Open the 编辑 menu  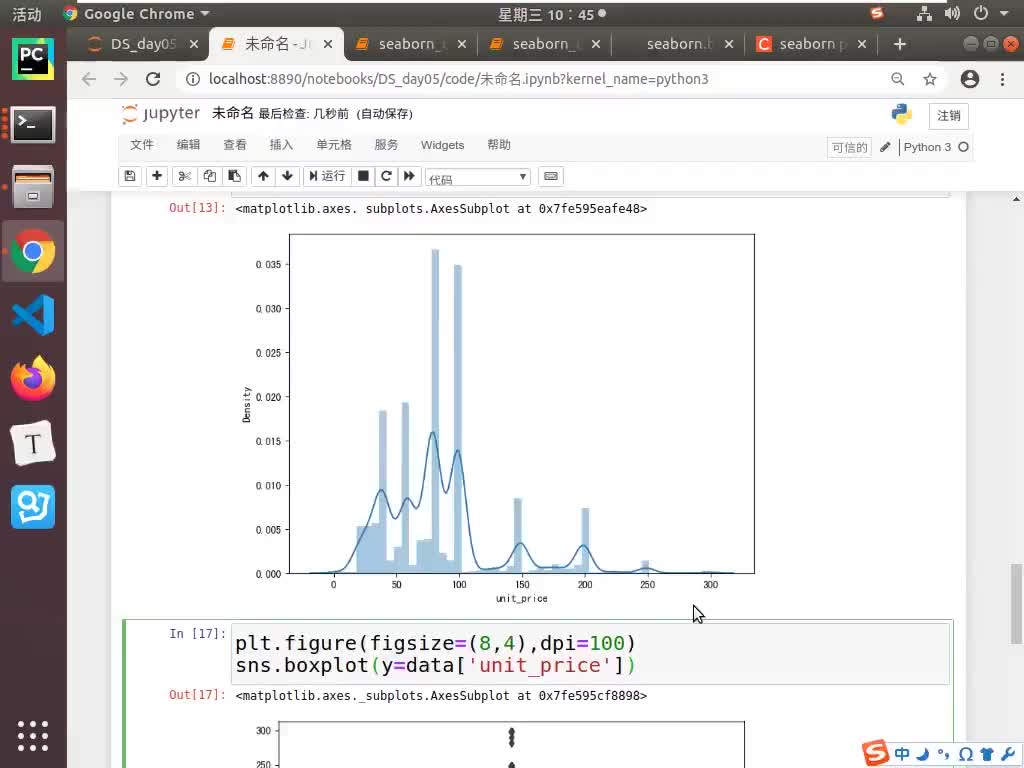(x=188, y=145)
